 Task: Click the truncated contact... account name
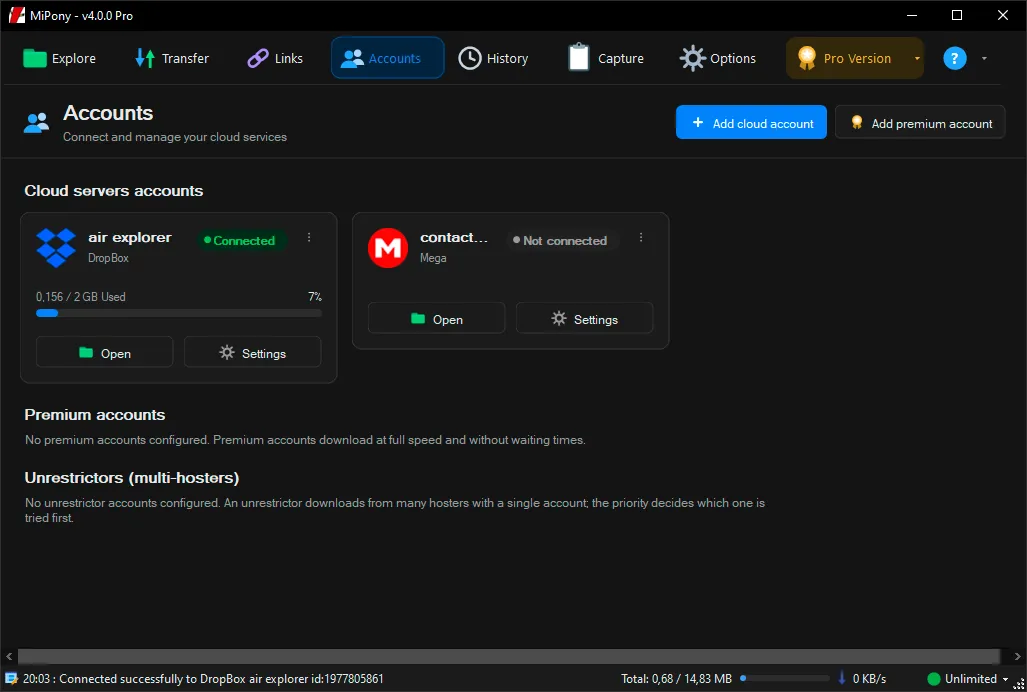point(454,237)
